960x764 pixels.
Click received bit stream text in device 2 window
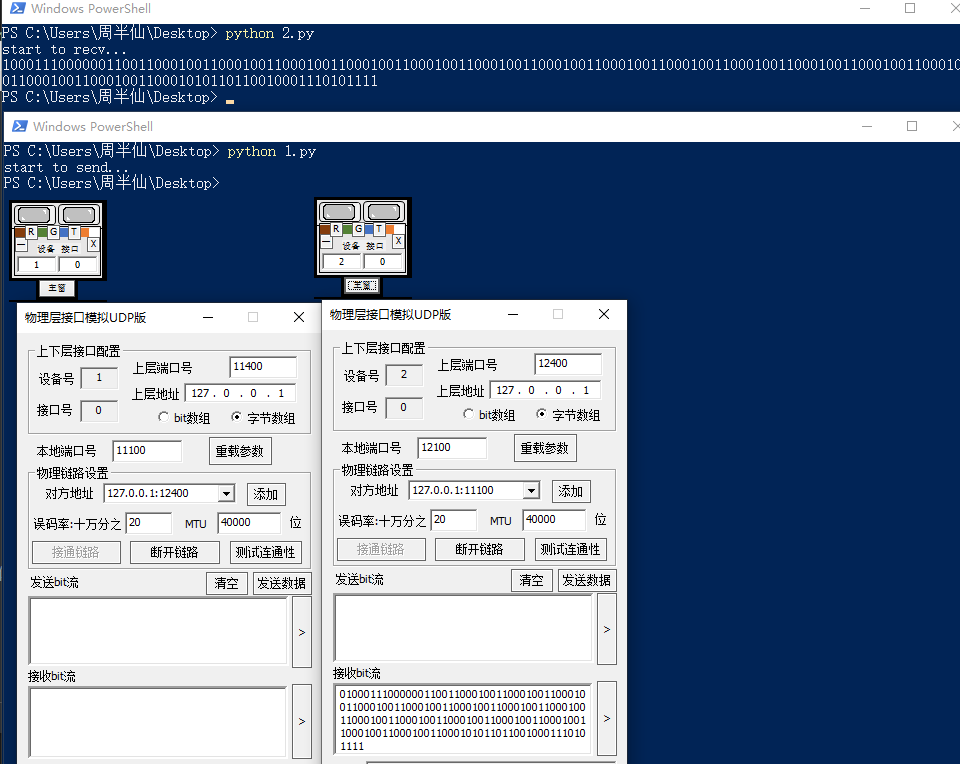(463, 720)
